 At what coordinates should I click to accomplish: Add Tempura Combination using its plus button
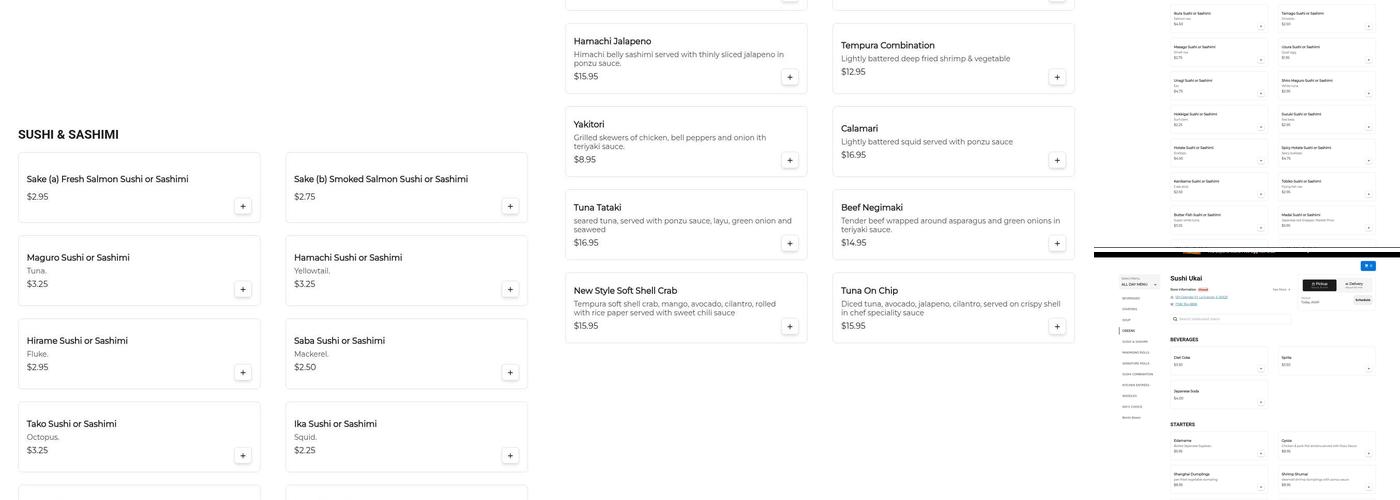[1057, 77]
